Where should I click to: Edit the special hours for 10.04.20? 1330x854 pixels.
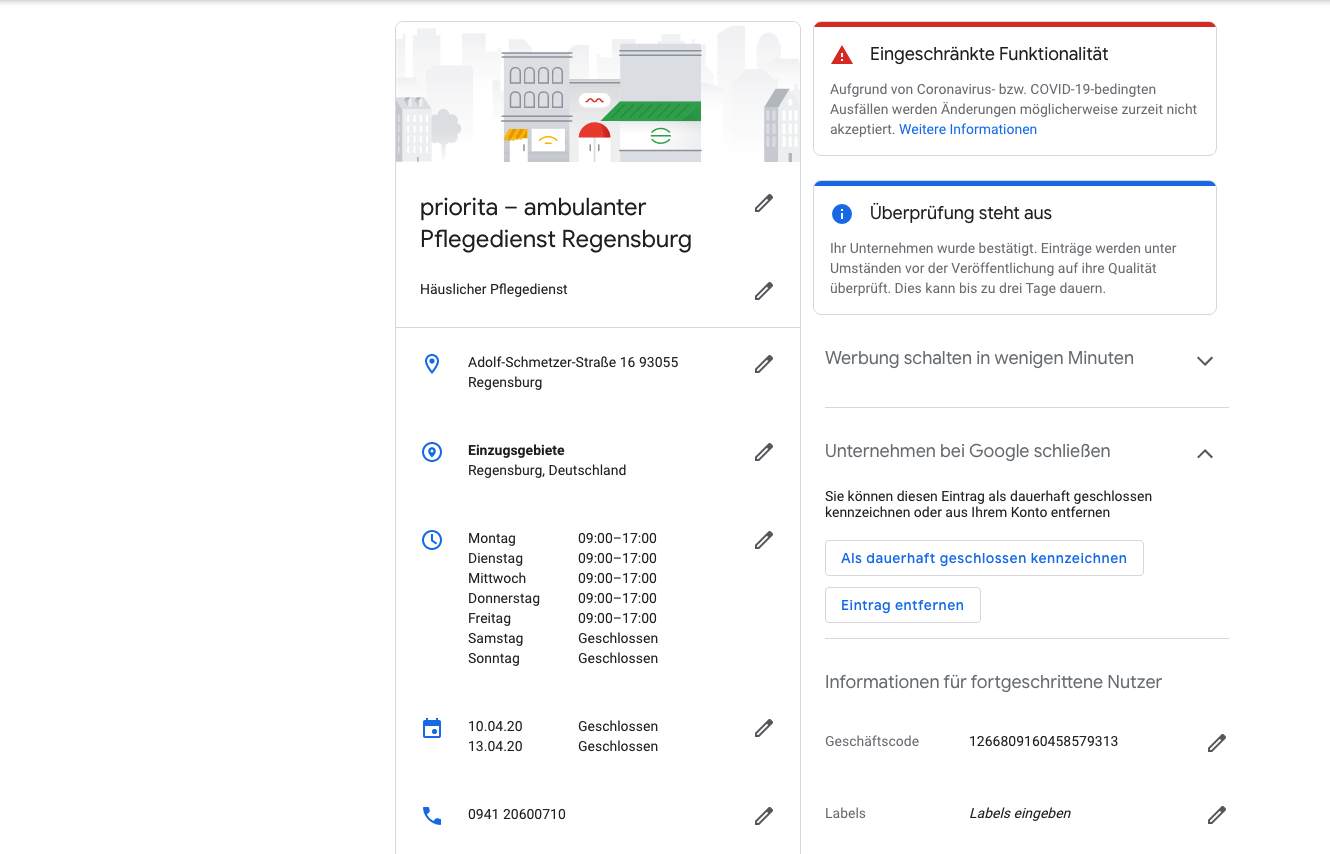763,727
